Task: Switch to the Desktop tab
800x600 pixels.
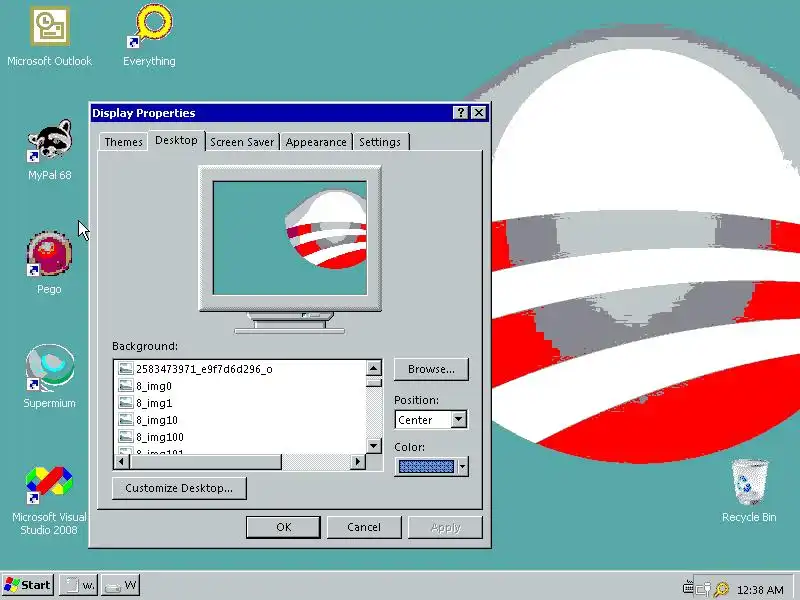Action: (x=177, y=140)
